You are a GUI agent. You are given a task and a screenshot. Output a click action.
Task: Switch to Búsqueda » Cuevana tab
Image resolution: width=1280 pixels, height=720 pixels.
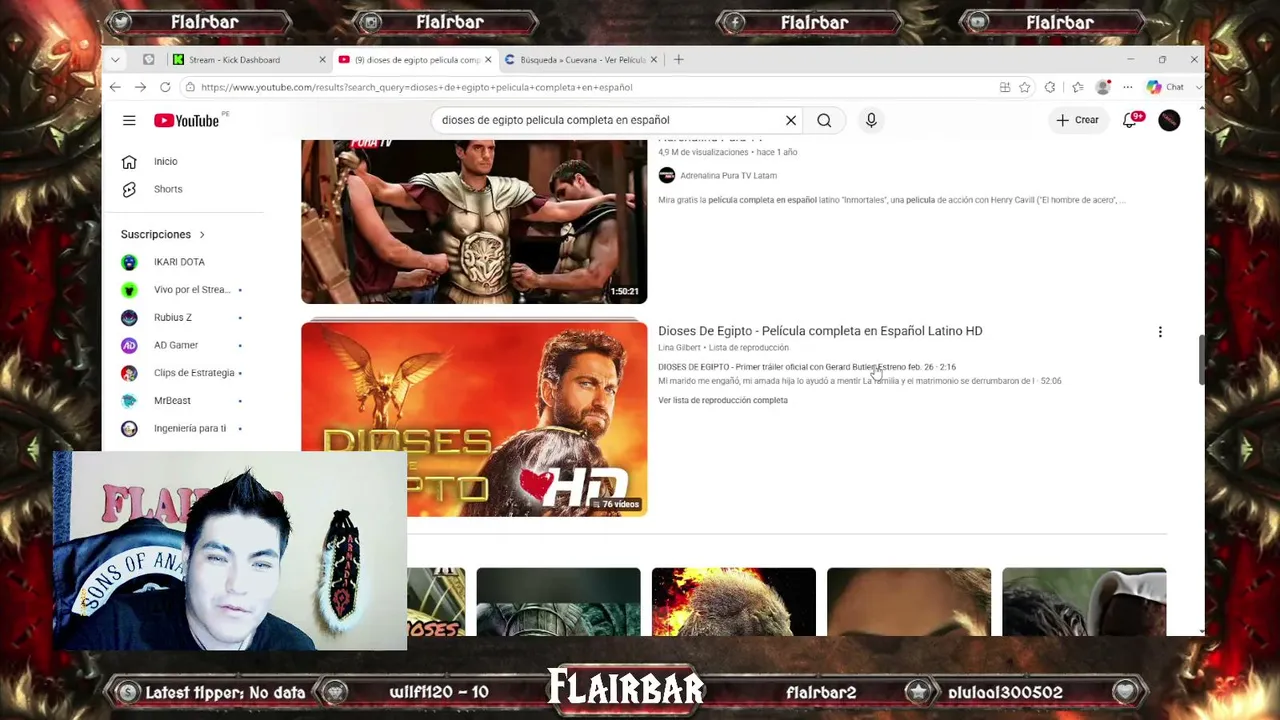(x=580, y=60)
